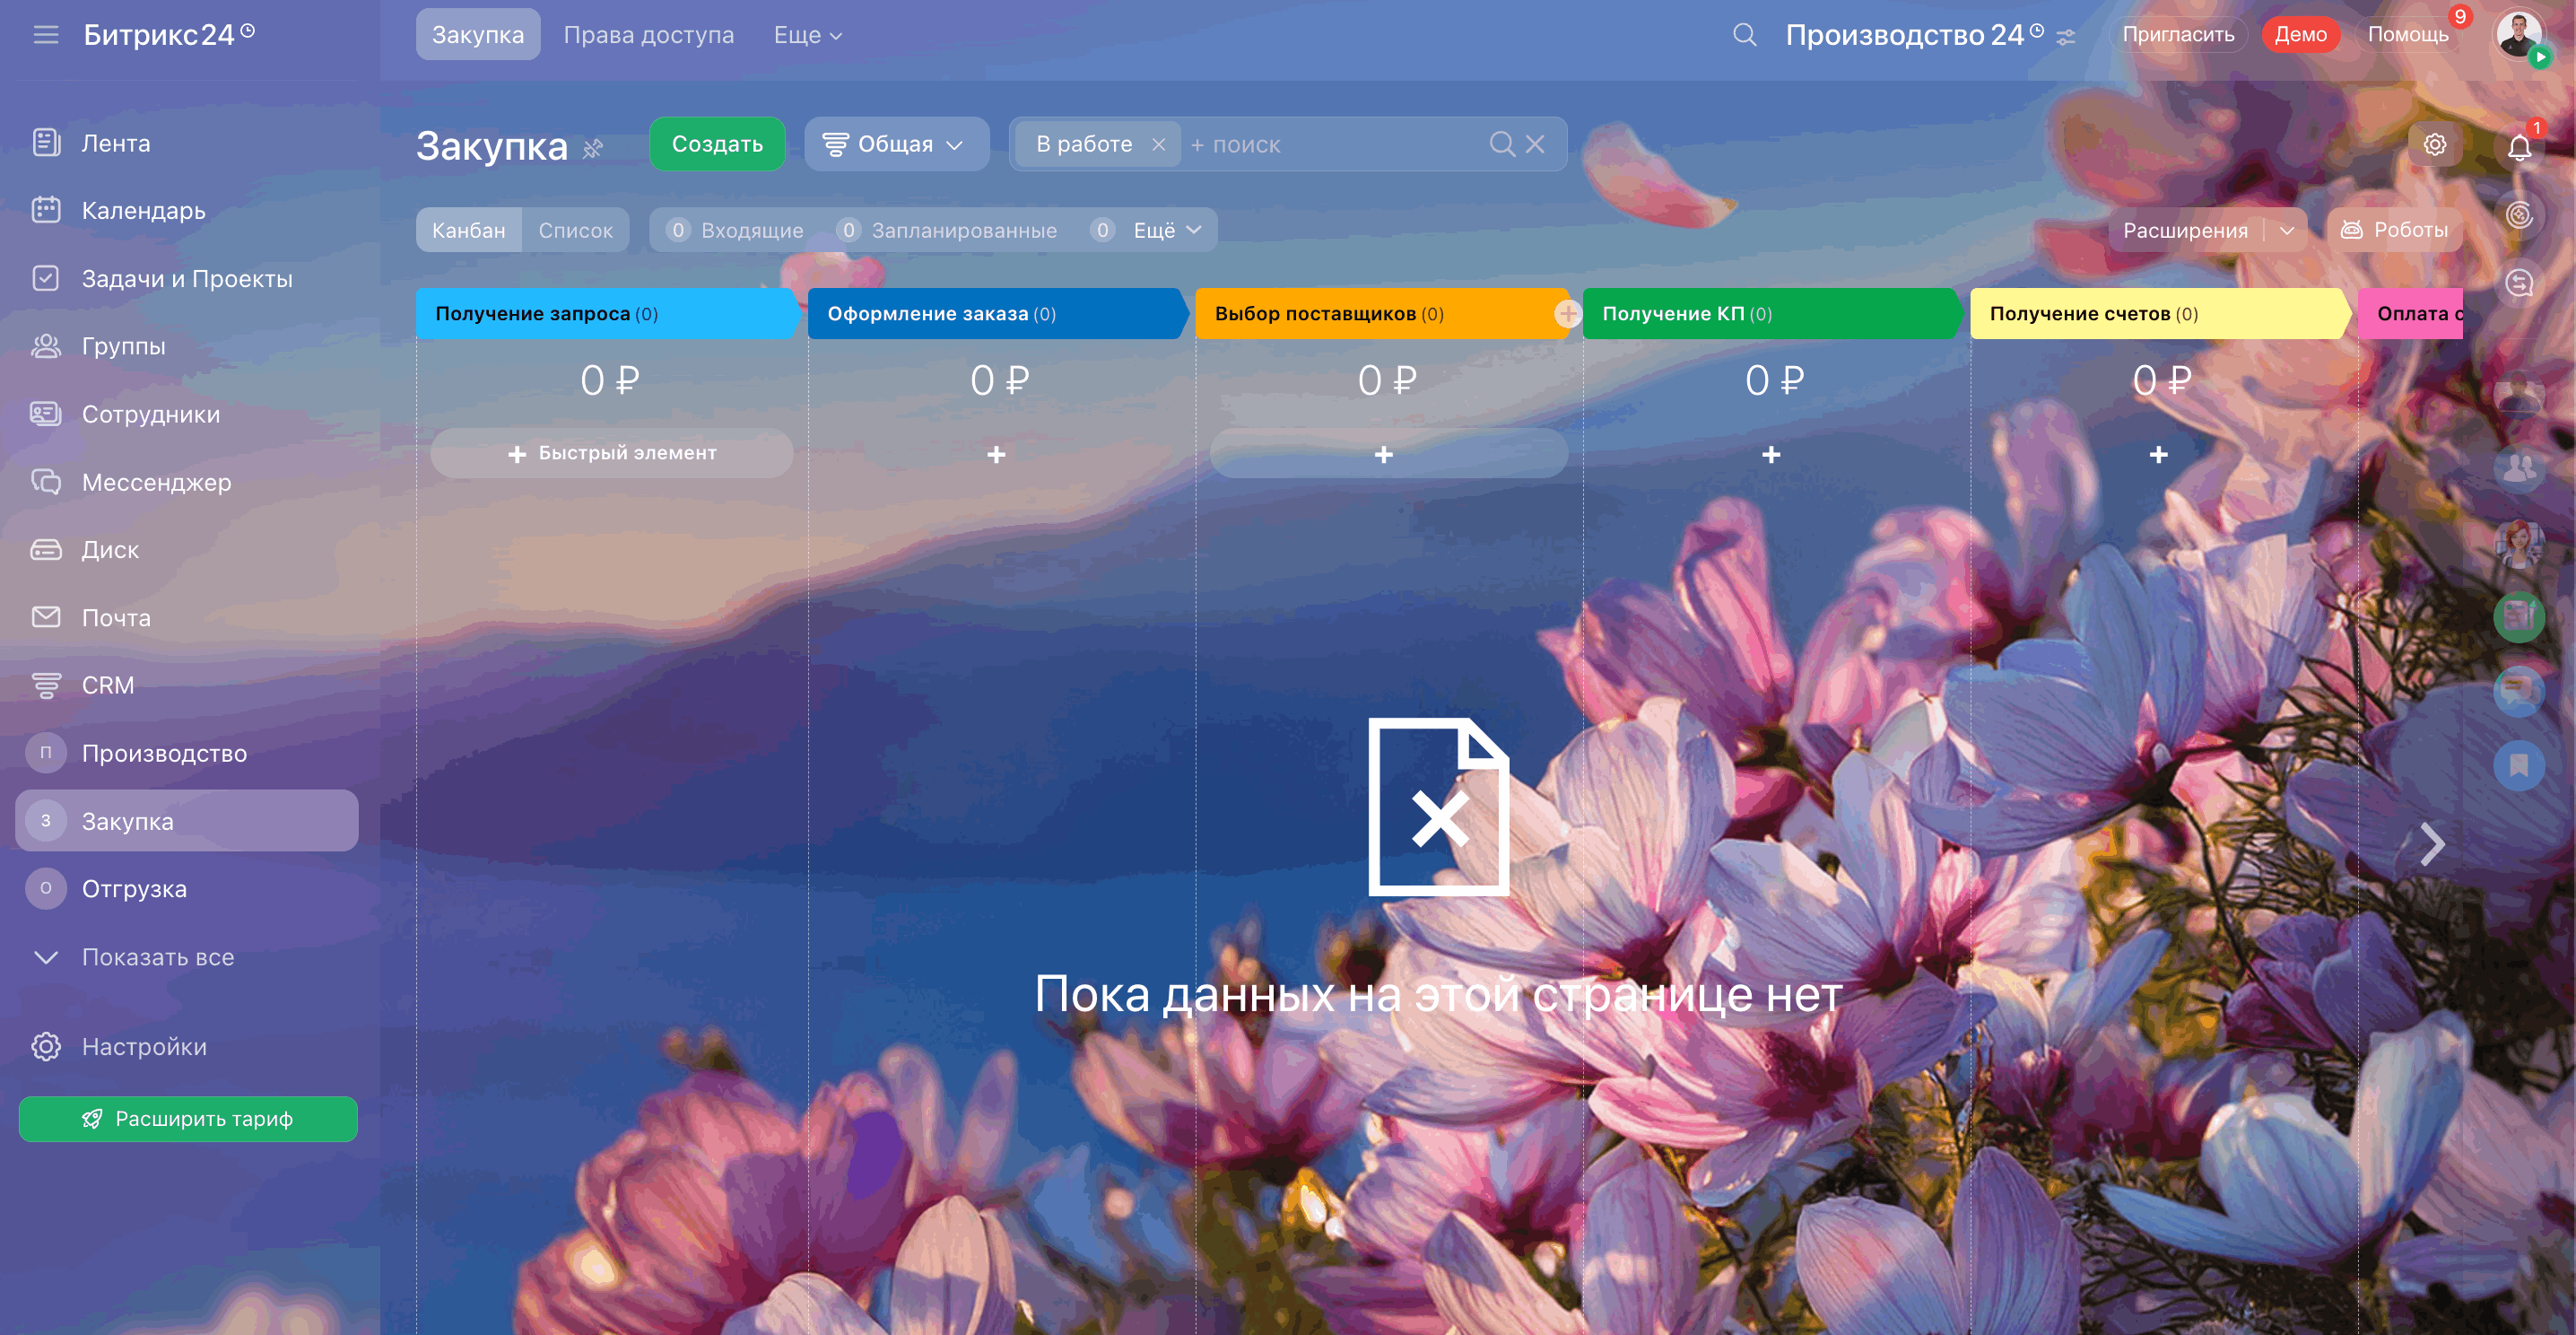The image size is (2576, 1335).
Task: Click the magnifier search icon in top bar
Action: pyautogui.click(x=1744, y=35)
